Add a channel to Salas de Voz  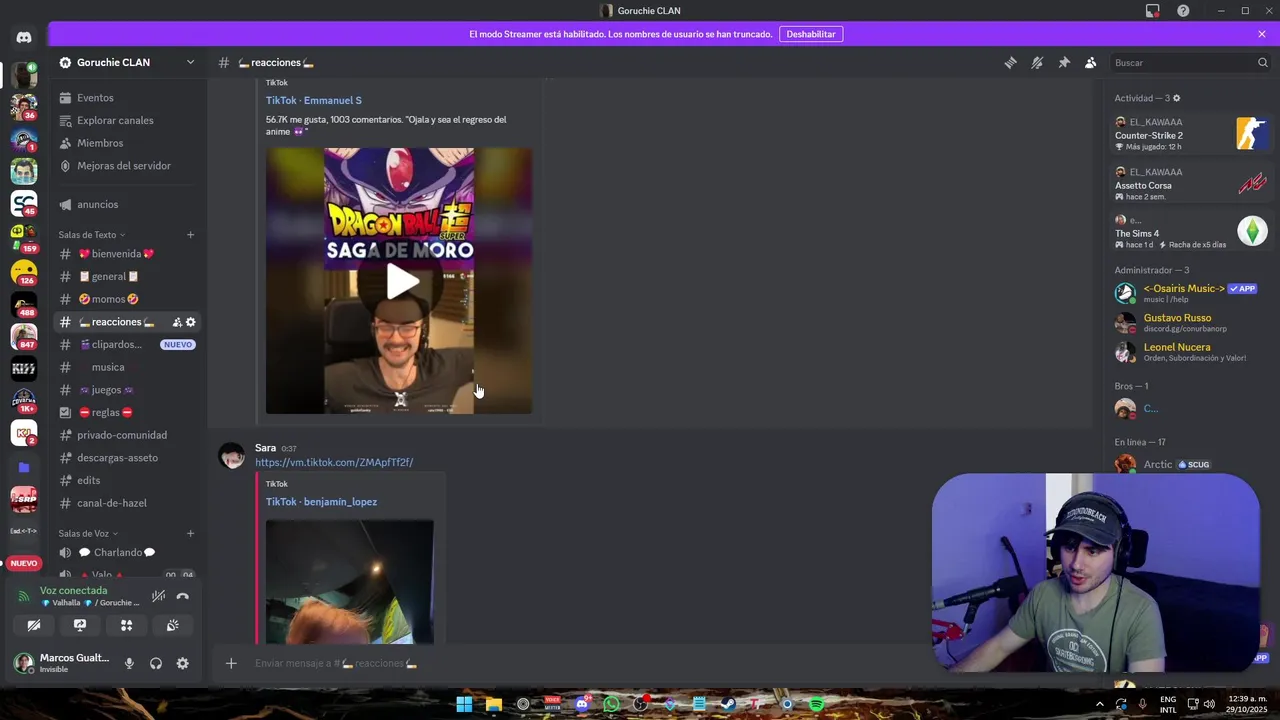[190, 534]
